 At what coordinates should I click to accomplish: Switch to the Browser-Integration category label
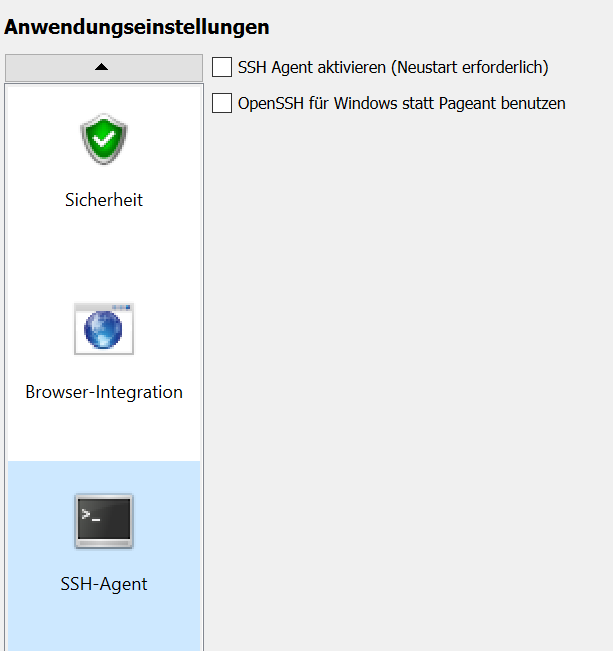tap(104, 392)
